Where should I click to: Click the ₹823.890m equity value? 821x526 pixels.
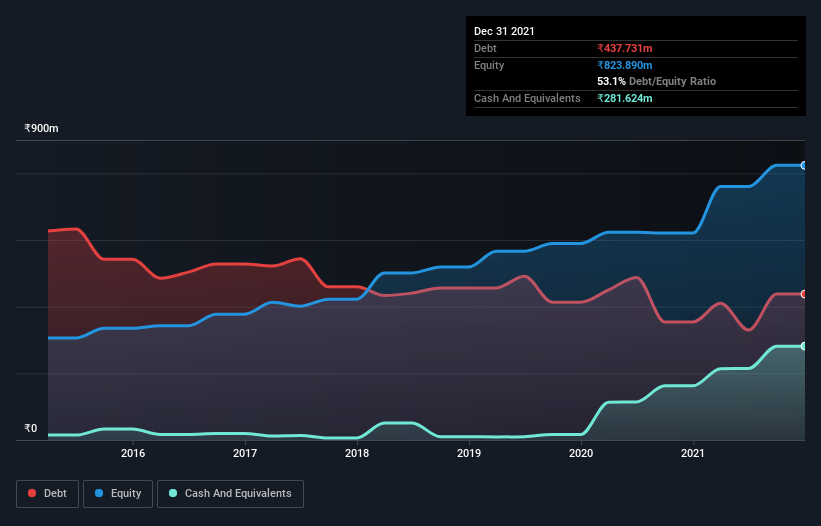click(x=625, y=65)
